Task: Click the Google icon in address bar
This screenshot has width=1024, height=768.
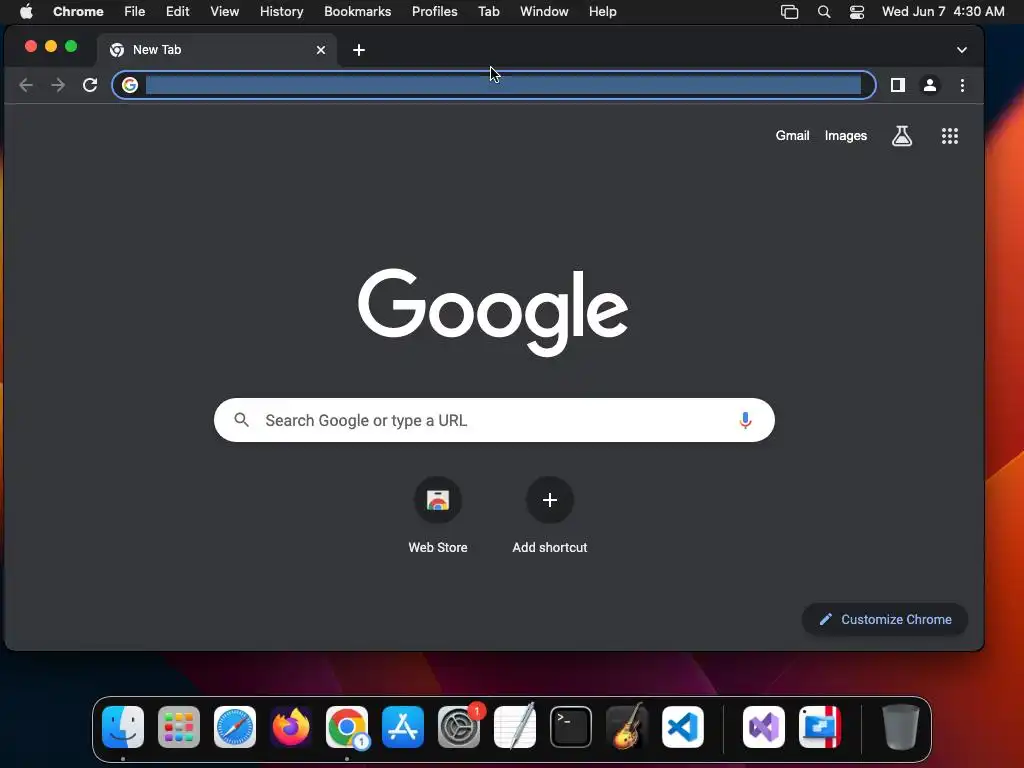Action: pyautogui.click(x=130, y=85)
